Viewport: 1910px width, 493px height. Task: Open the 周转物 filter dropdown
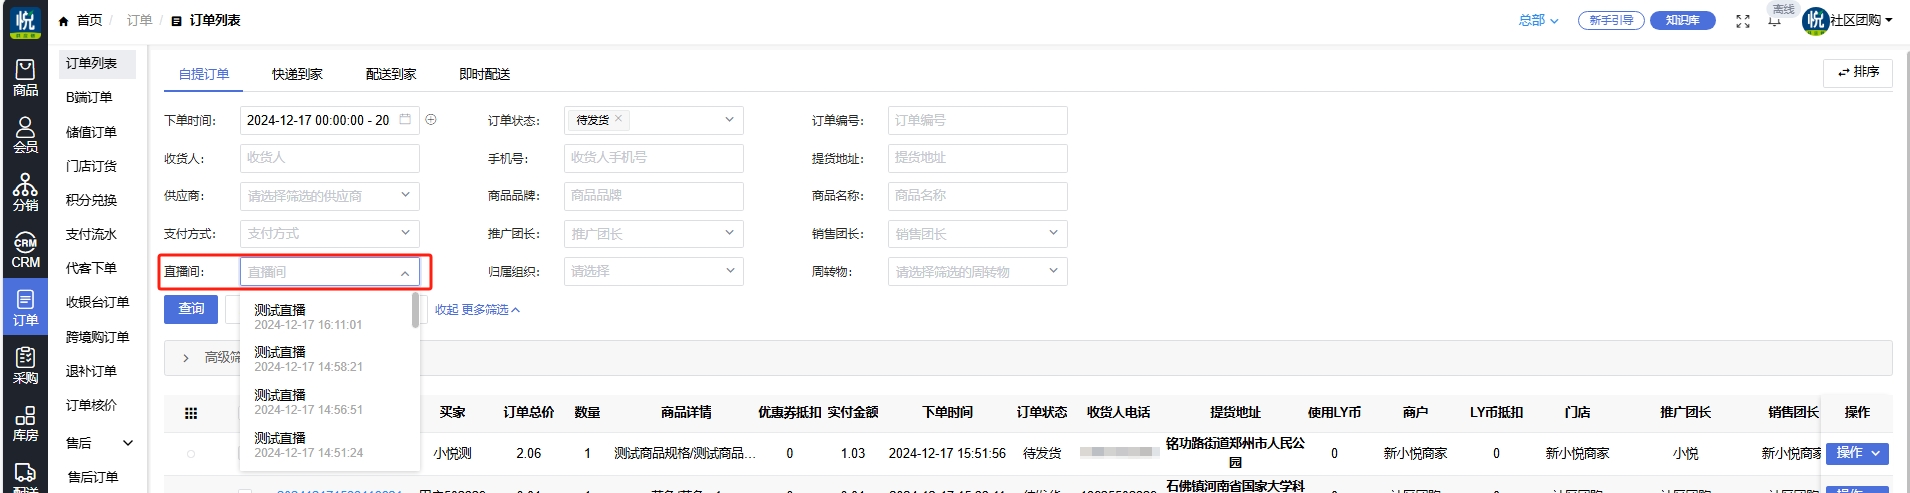click(x=978, y=272)
